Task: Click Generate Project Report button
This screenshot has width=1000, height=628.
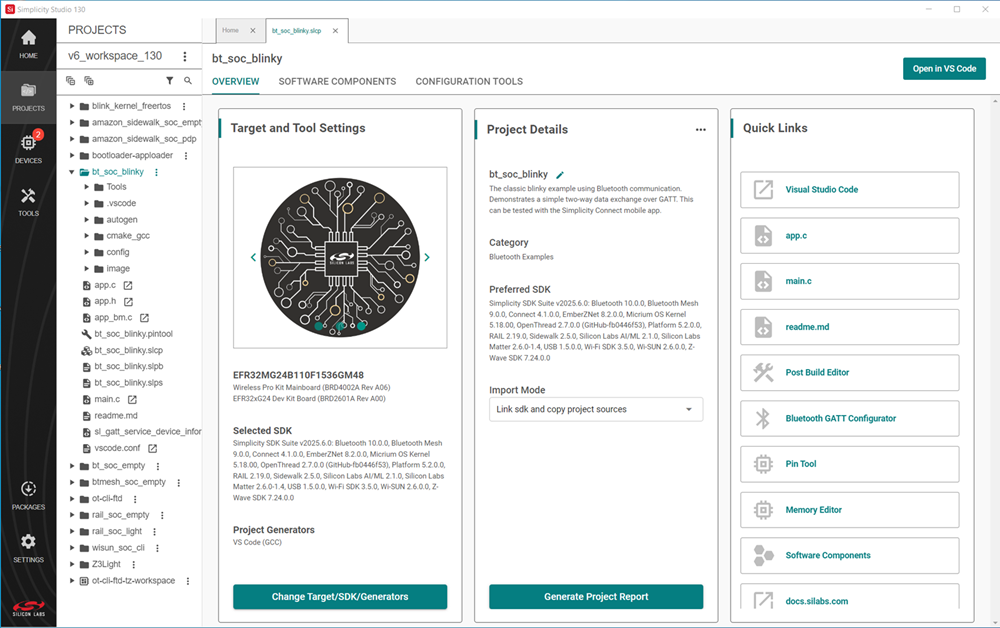Action: [x=596, y=597]
